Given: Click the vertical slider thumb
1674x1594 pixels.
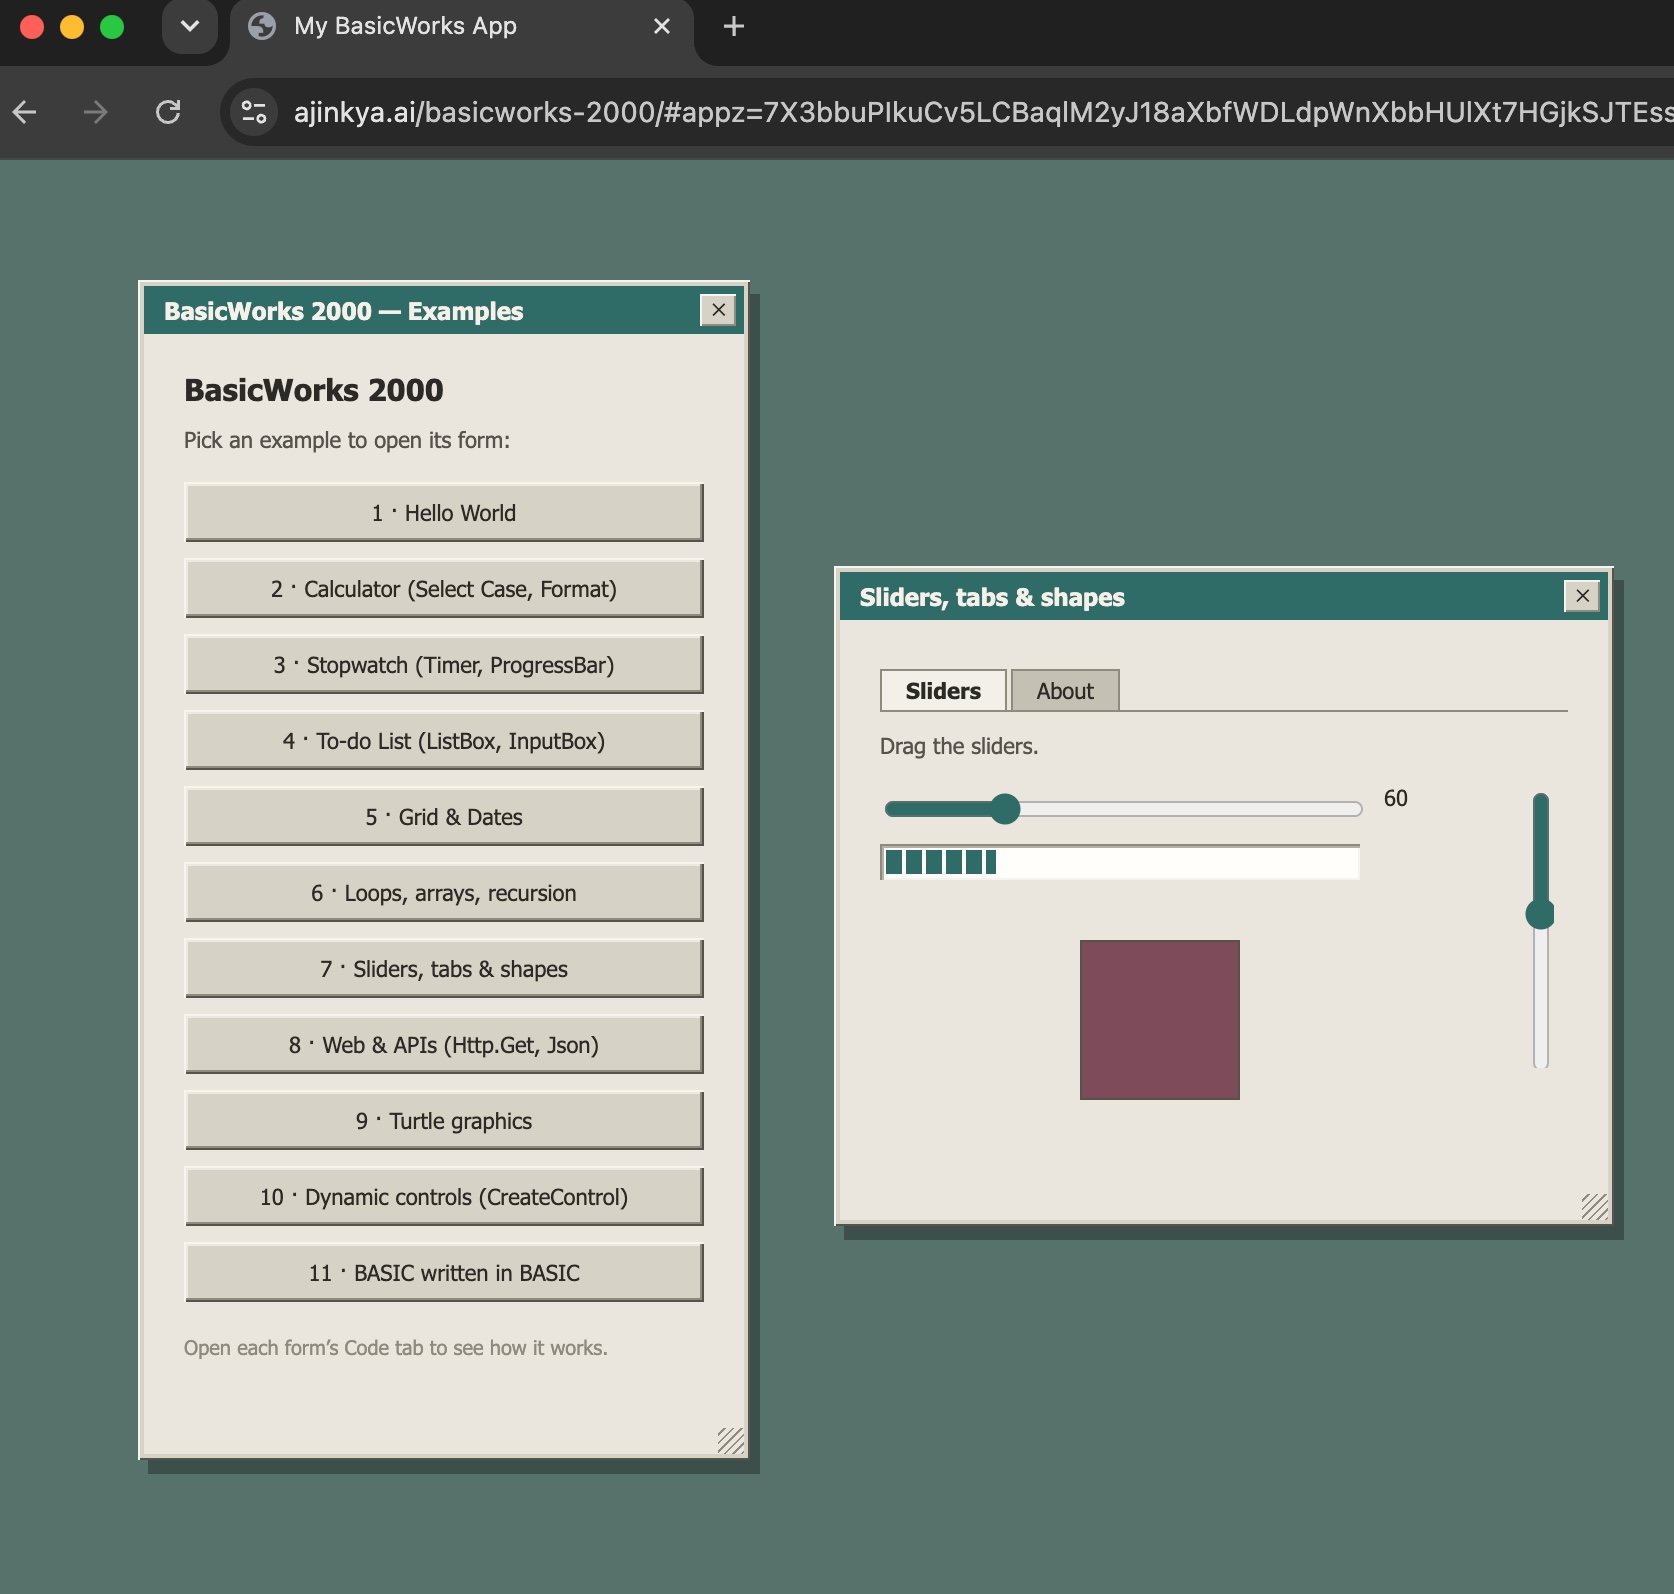Looking at the screenshot, I should click(x=1541, y=913).
